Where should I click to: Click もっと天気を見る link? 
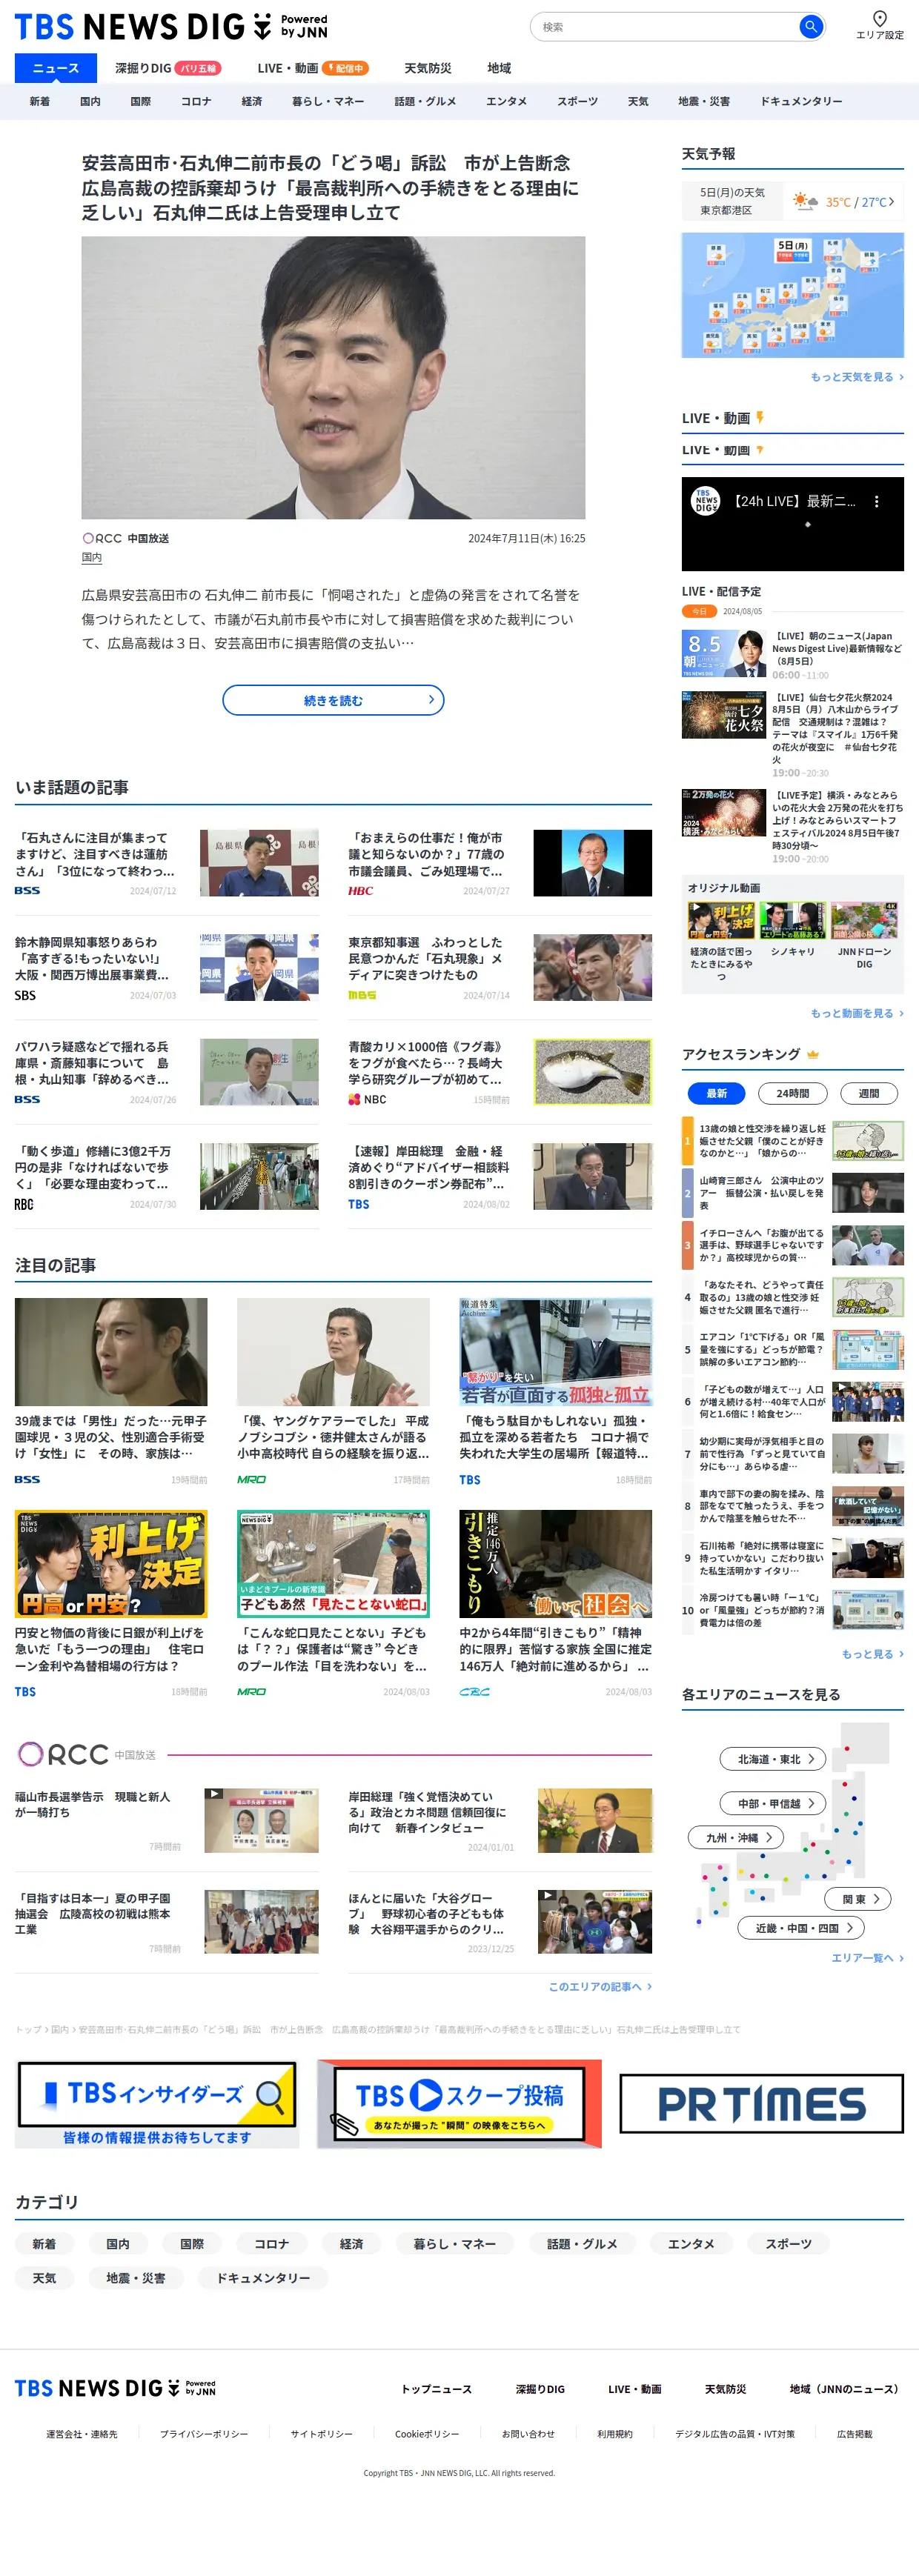point(857,377)
